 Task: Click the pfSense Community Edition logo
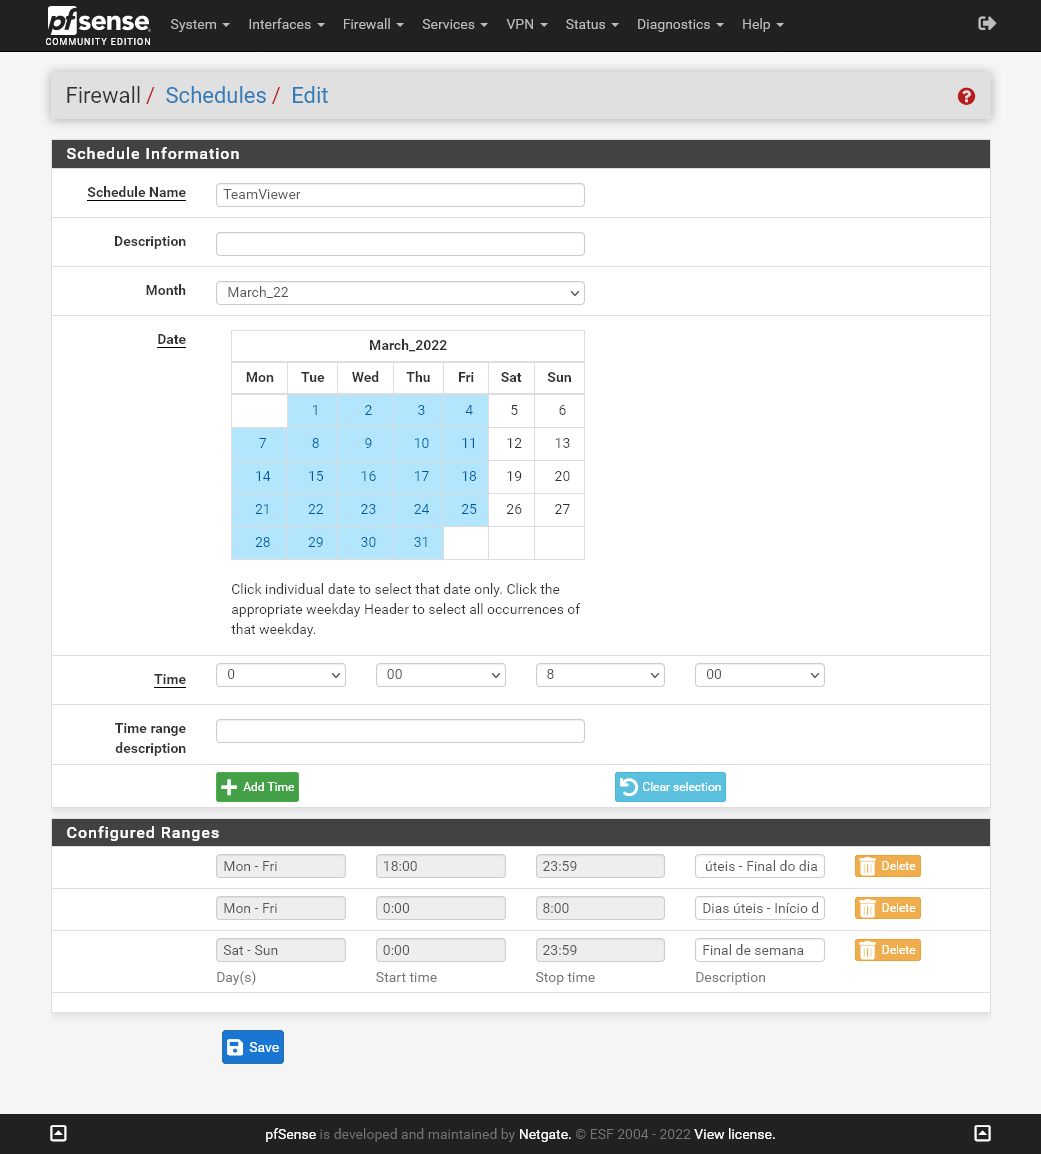(98, 26)
